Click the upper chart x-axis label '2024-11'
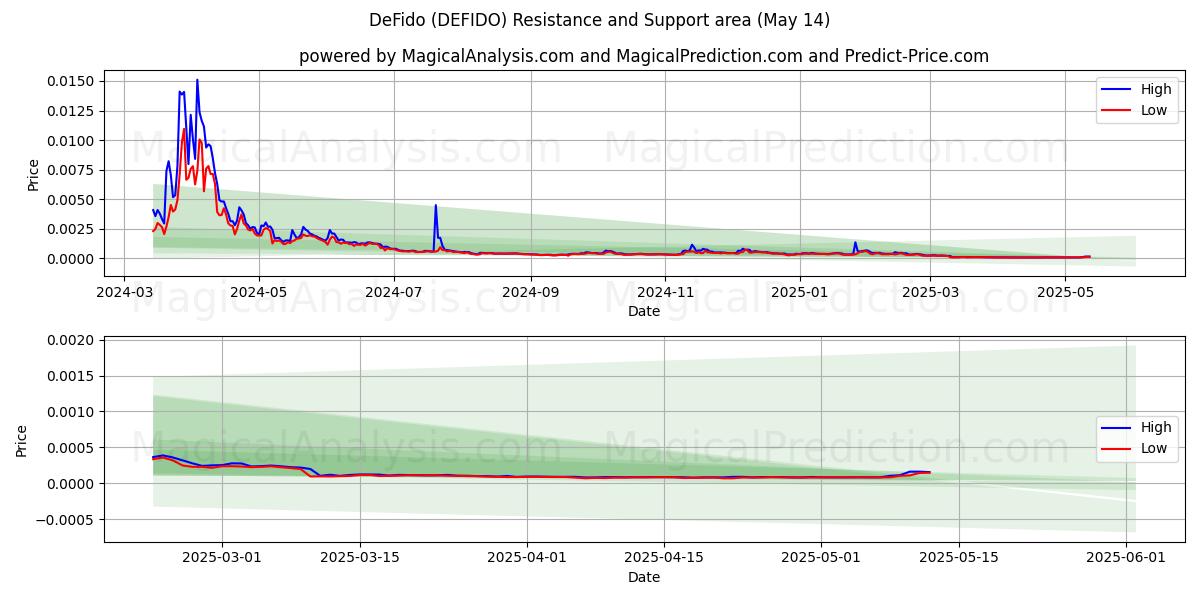Viewport: 1200px width, 600px height. [665, 292]
